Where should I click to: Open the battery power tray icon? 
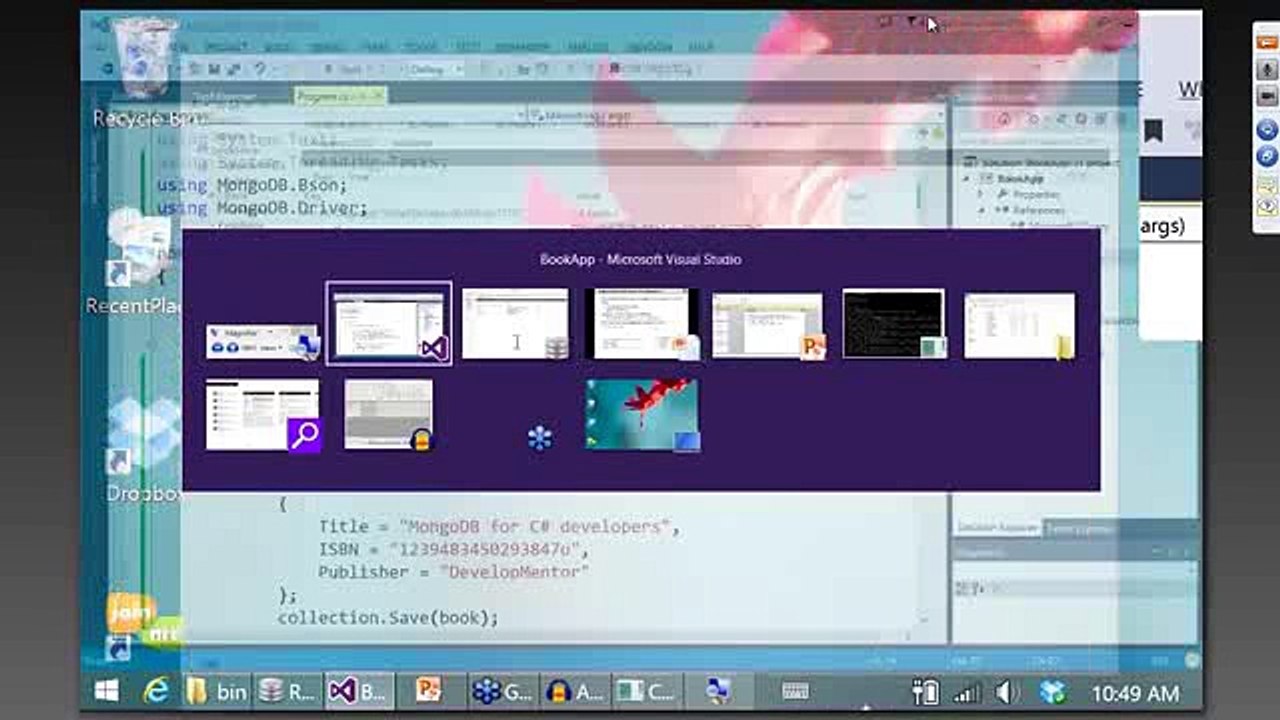pyautogui.click(x=926, y=692)
